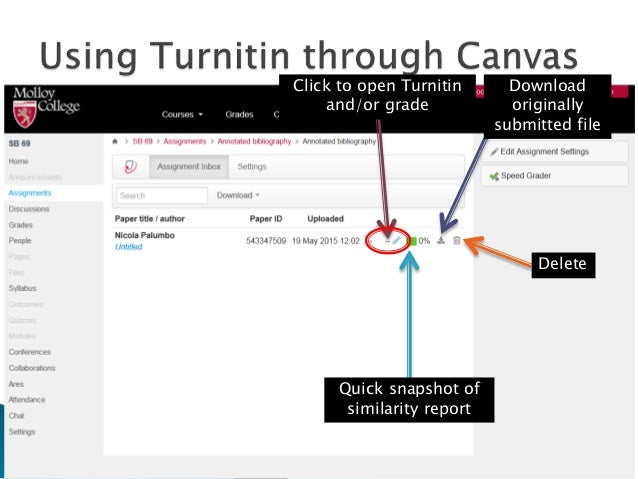
Task: Open Outcomes in the course sidebar
Action: [26, 304]
